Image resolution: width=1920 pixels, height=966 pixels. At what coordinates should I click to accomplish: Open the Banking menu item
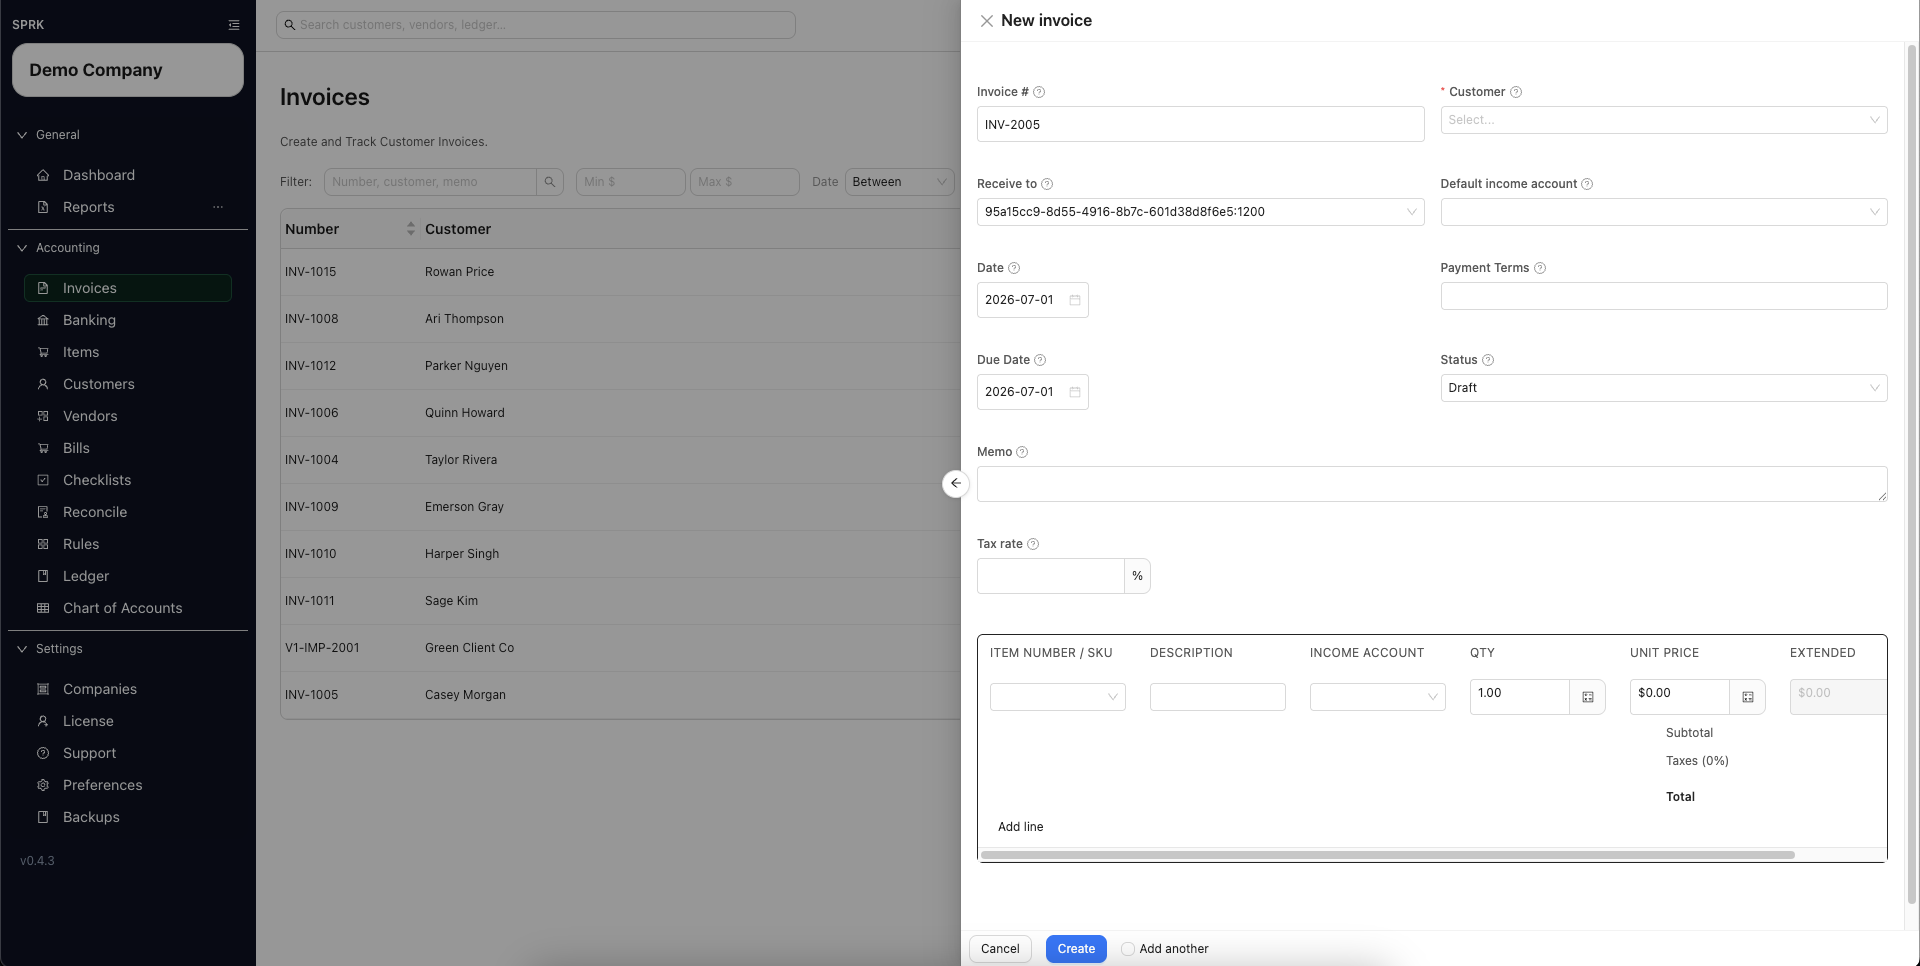[128, 320]
